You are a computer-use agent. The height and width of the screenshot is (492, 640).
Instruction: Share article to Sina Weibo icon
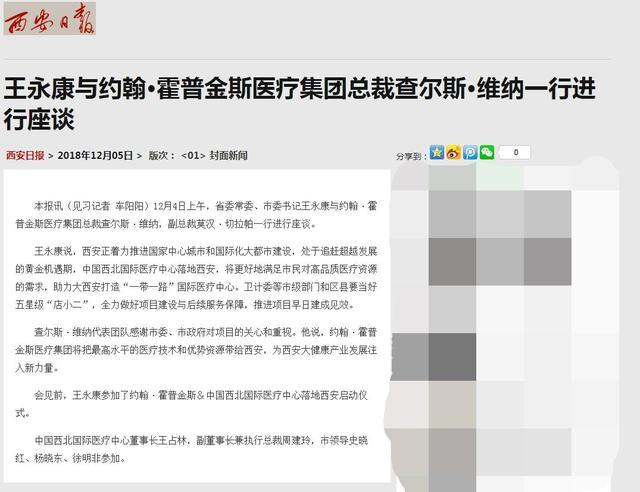tap(453, 152)
